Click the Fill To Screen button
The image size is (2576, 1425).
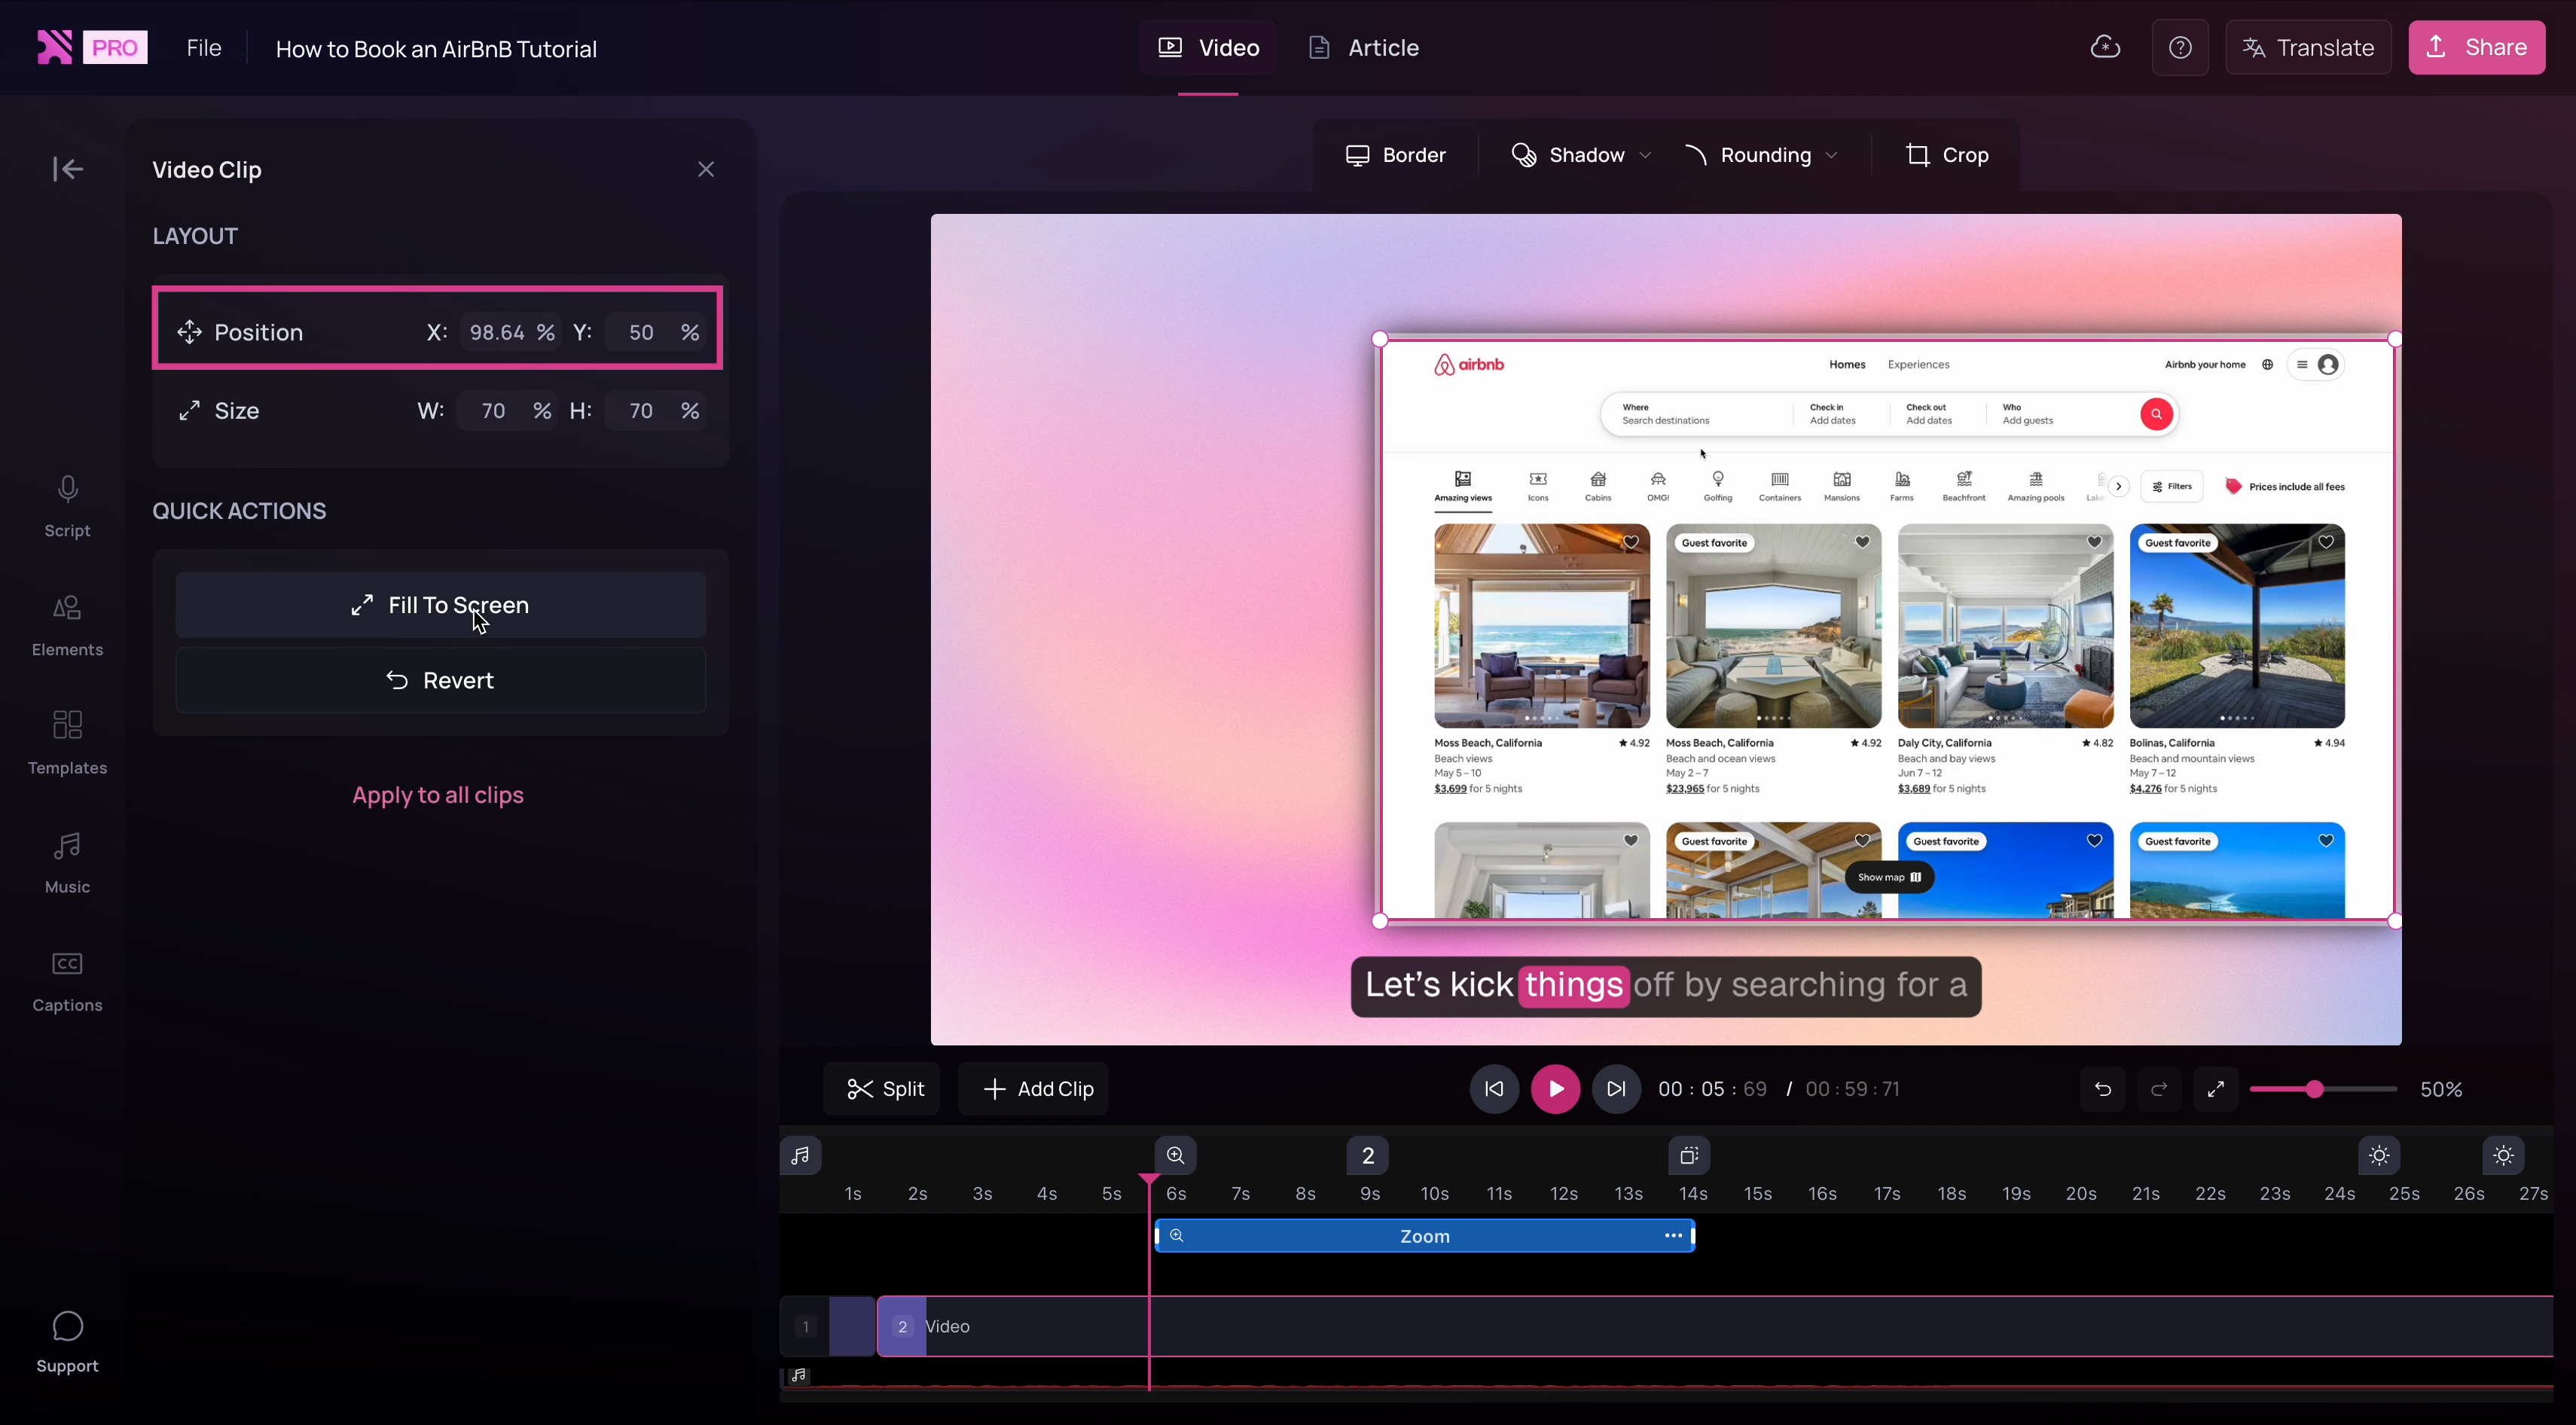(x=441, y=605)
